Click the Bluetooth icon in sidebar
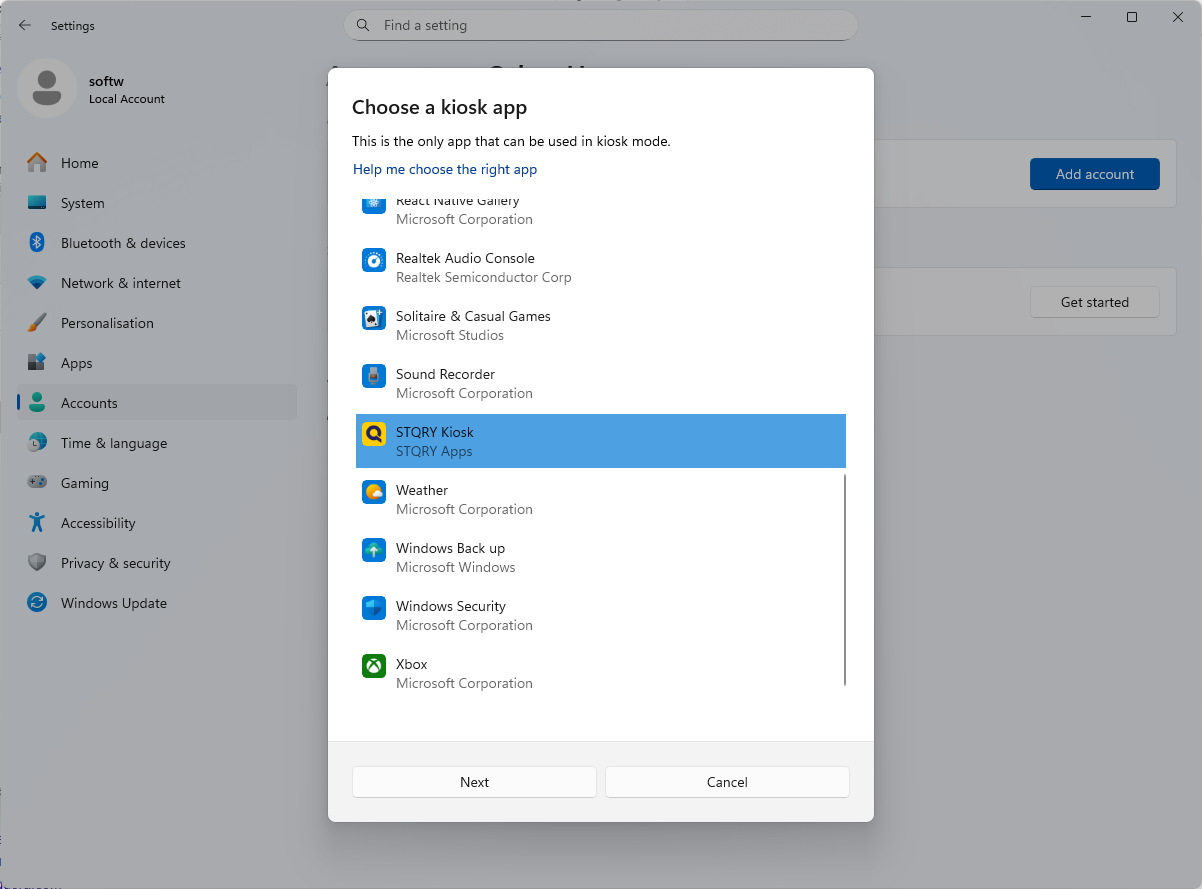 [37, 243]
